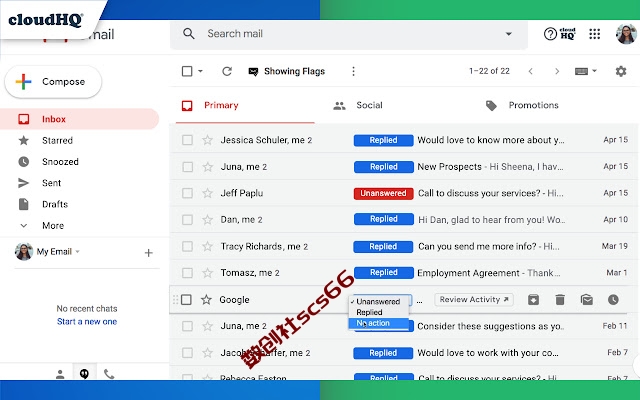640x400 pixels.
Task: Click Replied flag on Dan email
Action: pos(383,219)
